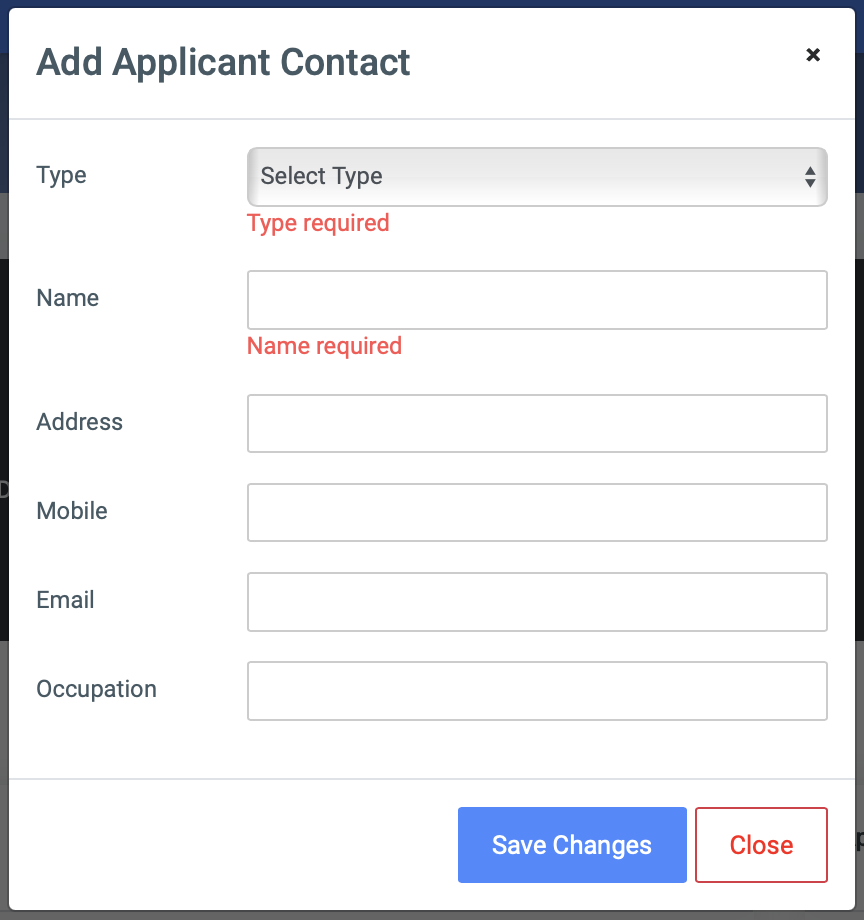The width and height of the screenshot is (864, 920).
Task: Click the Type field label
Action: tap(62, 175)
